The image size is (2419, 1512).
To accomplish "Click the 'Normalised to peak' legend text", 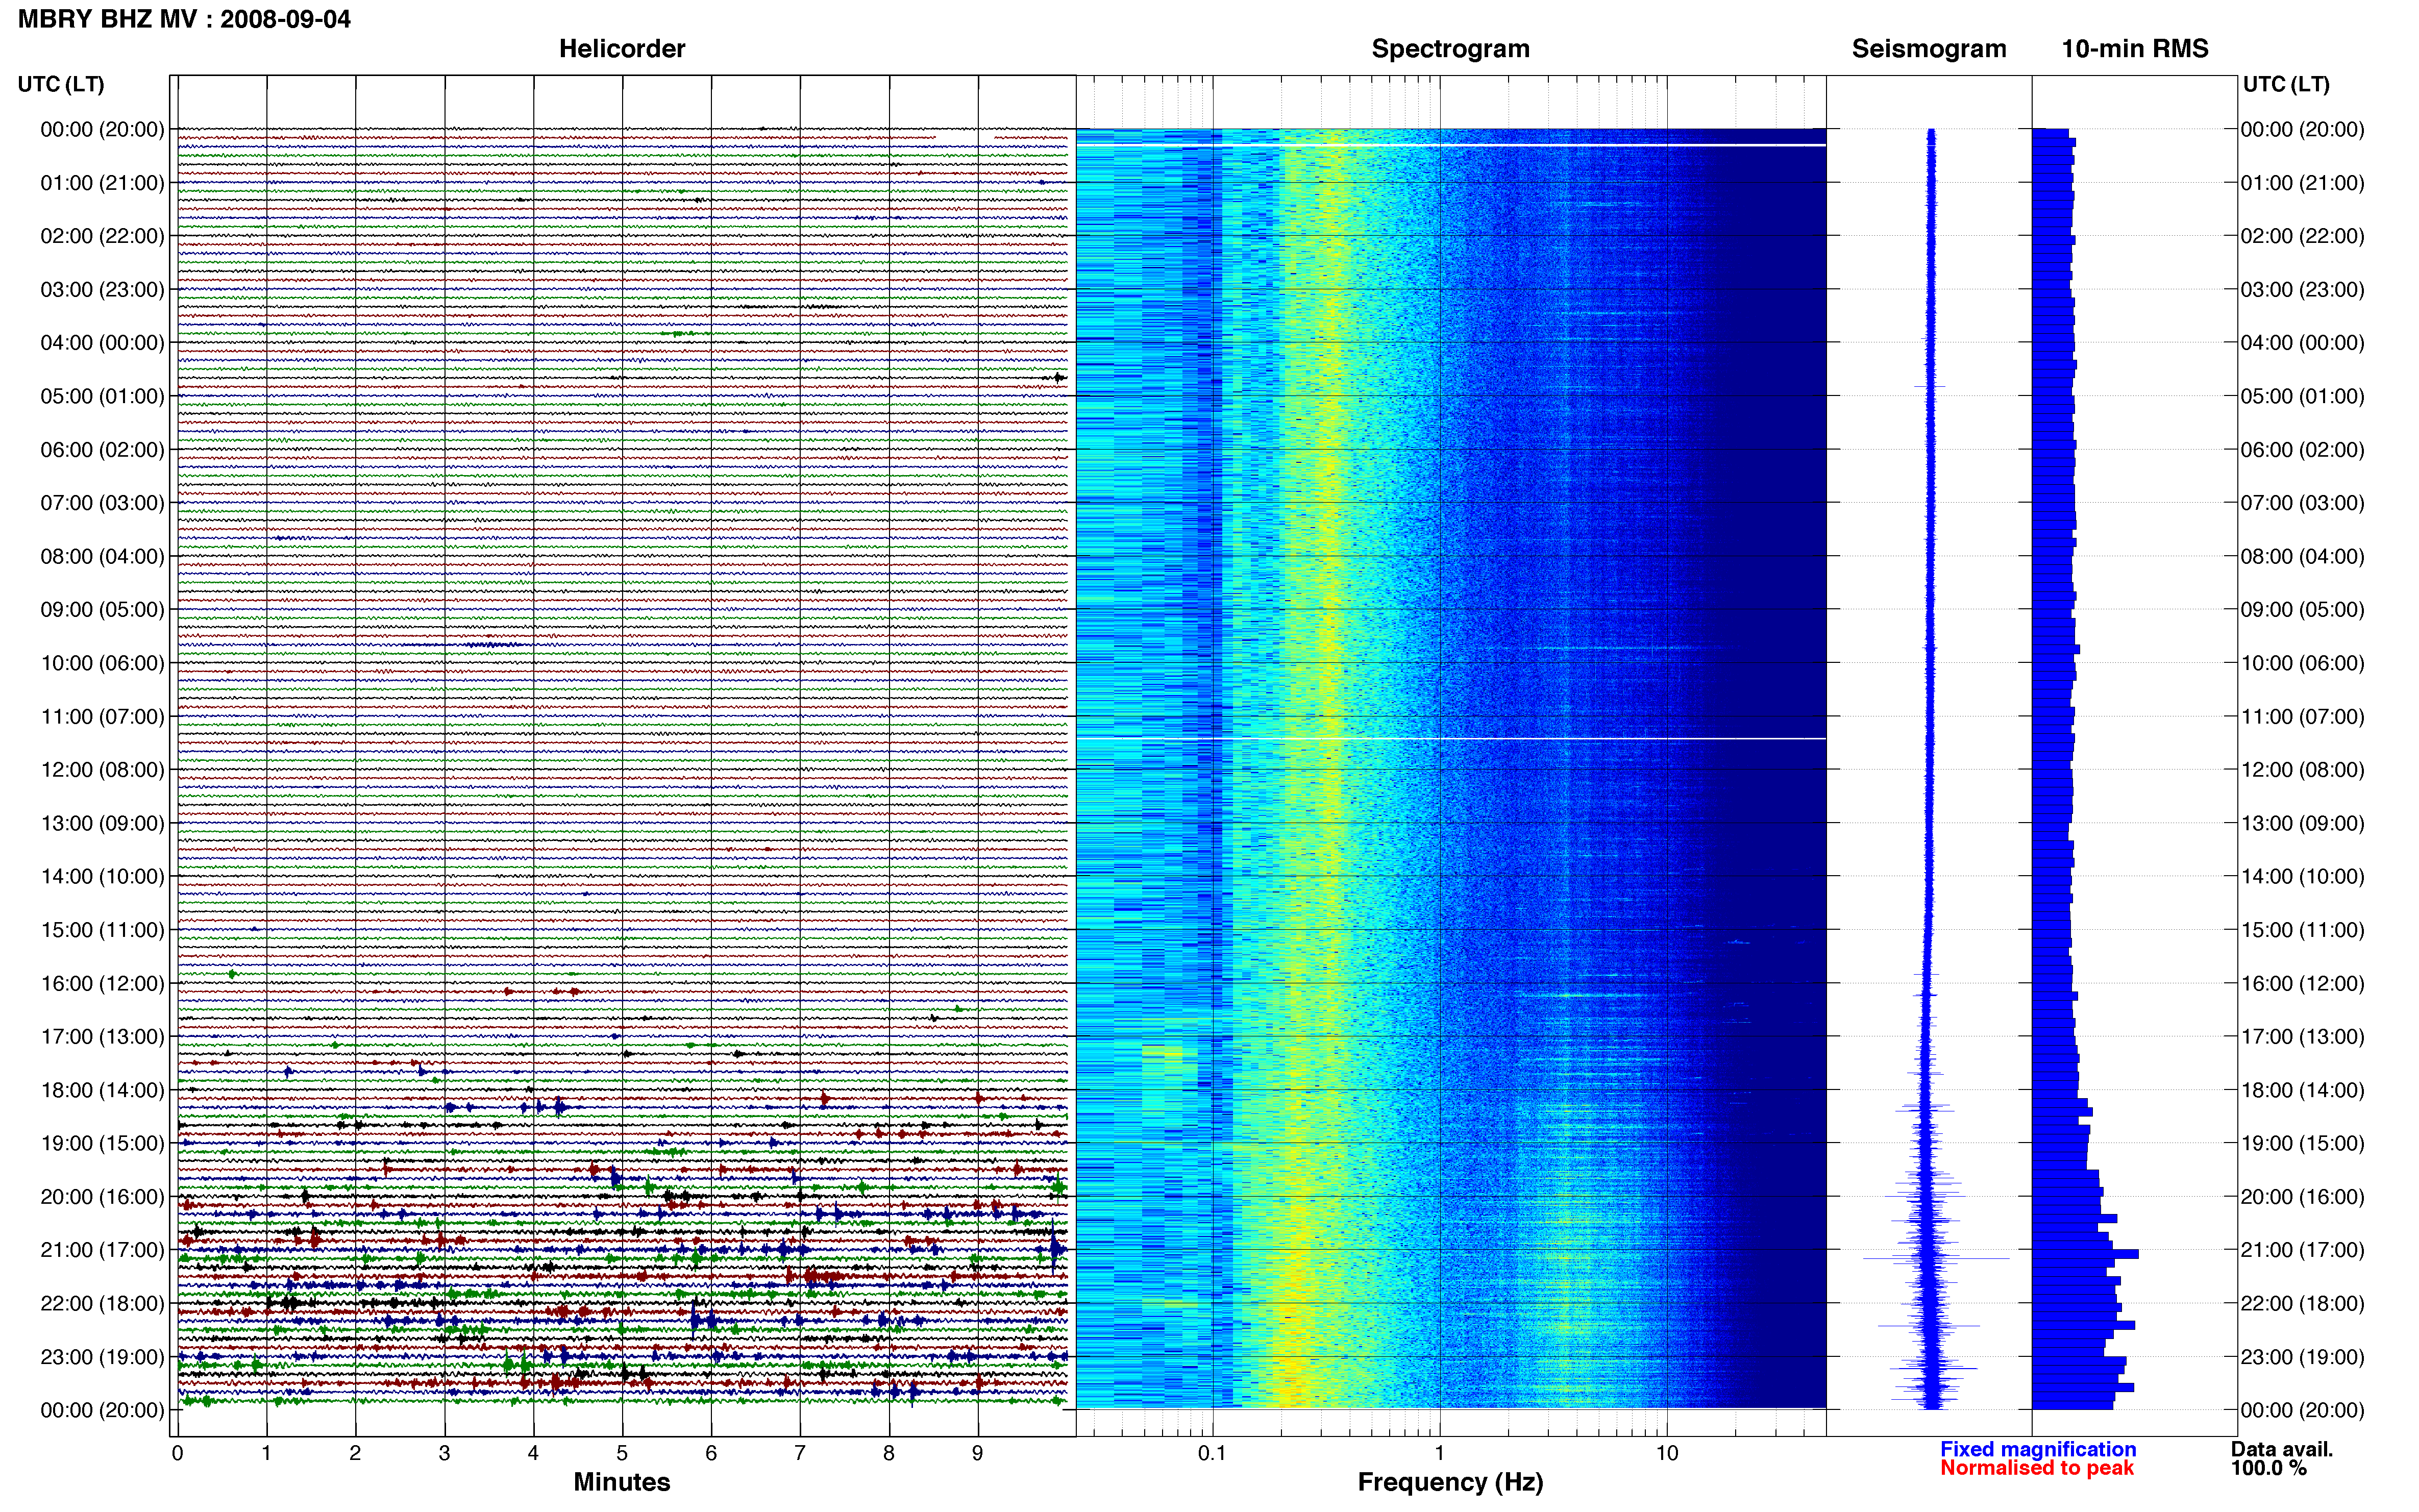I will coord(2037,1468).
